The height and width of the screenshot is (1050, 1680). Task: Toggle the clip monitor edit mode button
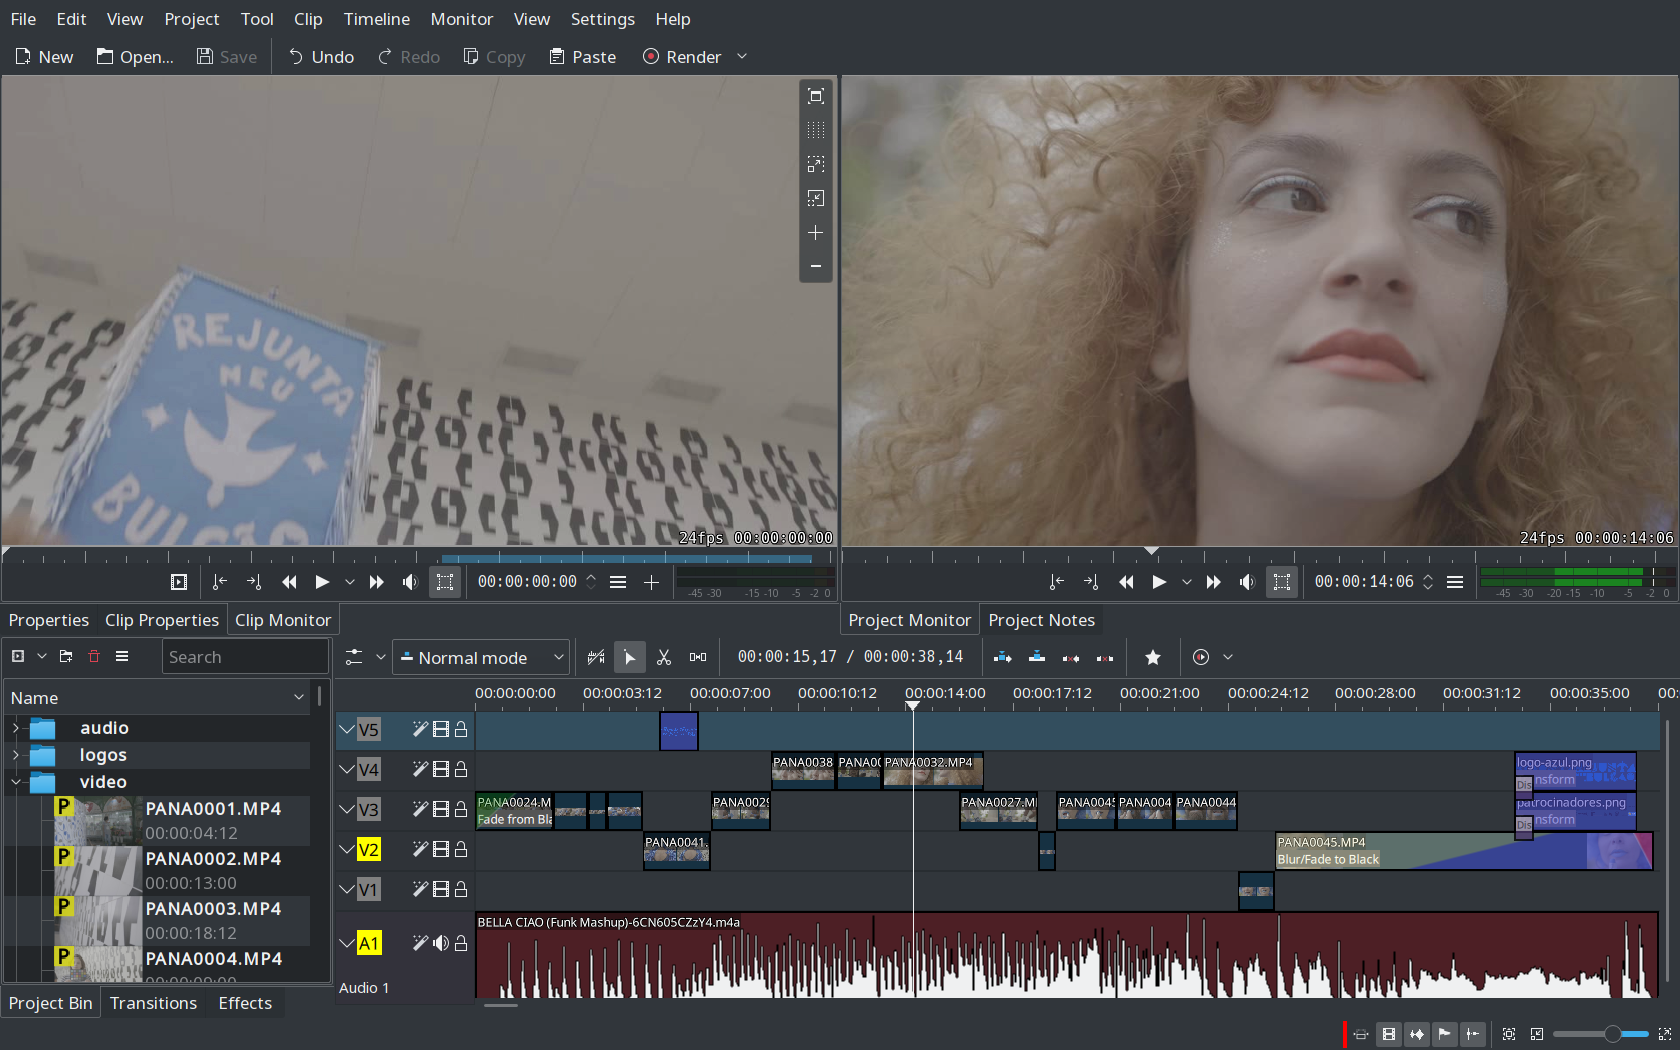[445, 582]
